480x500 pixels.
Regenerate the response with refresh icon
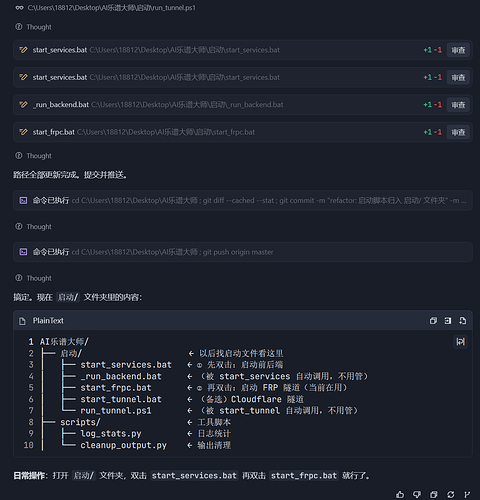[x=451, y=494]
